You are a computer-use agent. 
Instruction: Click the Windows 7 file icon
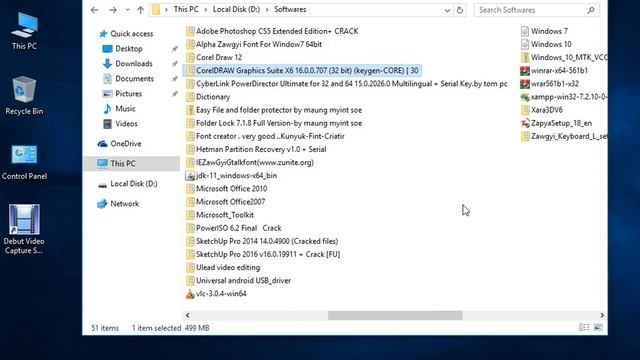[525, 31]
